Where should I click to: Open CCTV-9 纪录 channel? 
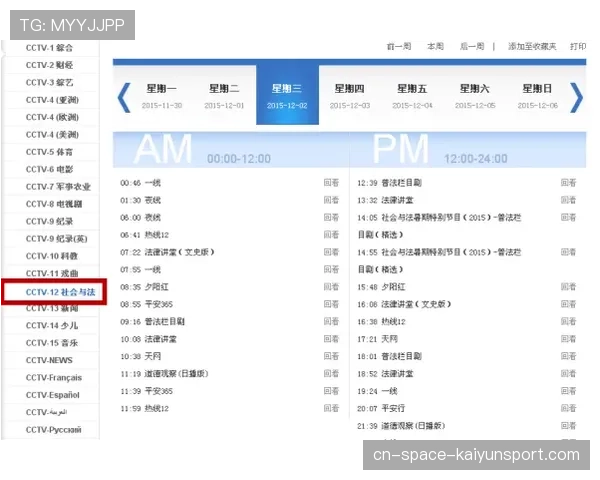(x=49, y=221)
